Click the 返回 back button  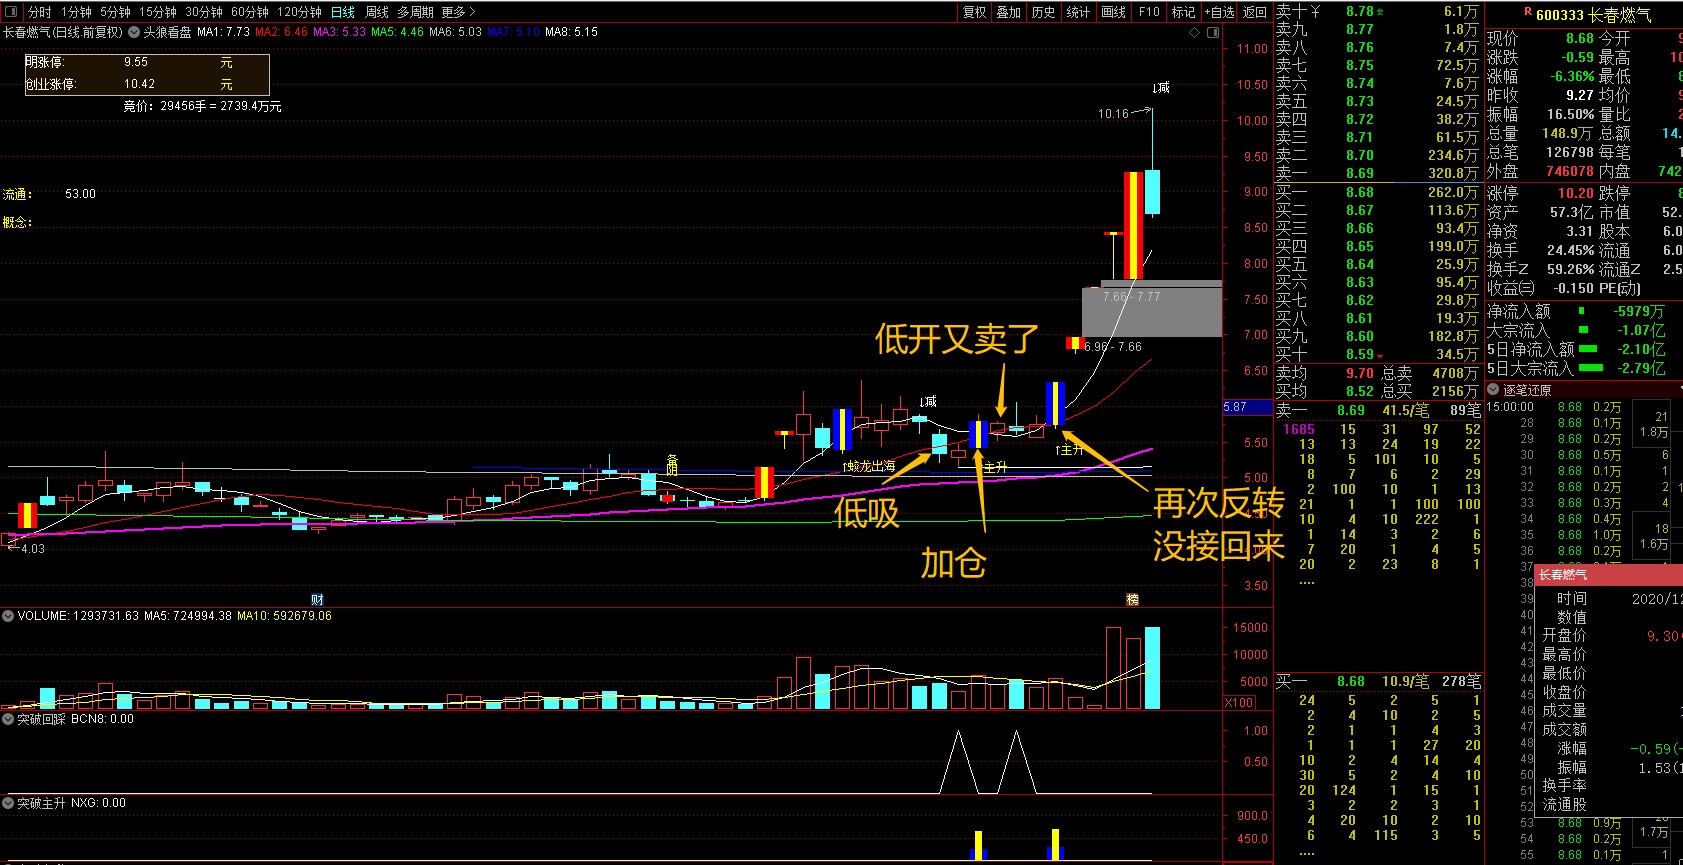1254,12
